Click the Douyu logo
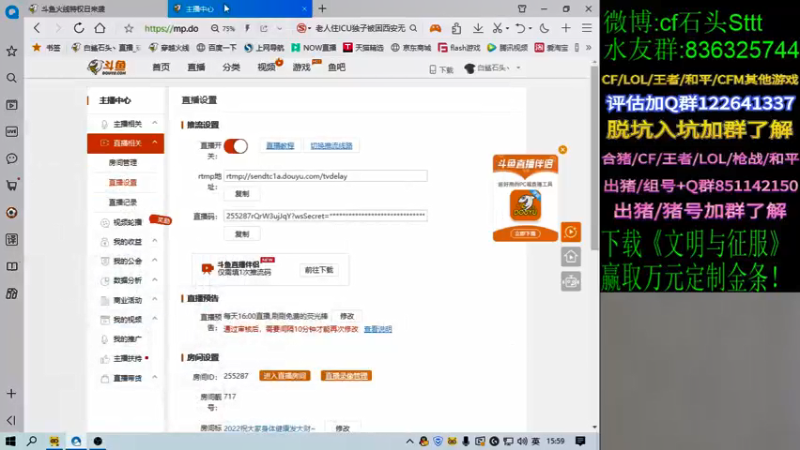 click(x=107, y=67)
